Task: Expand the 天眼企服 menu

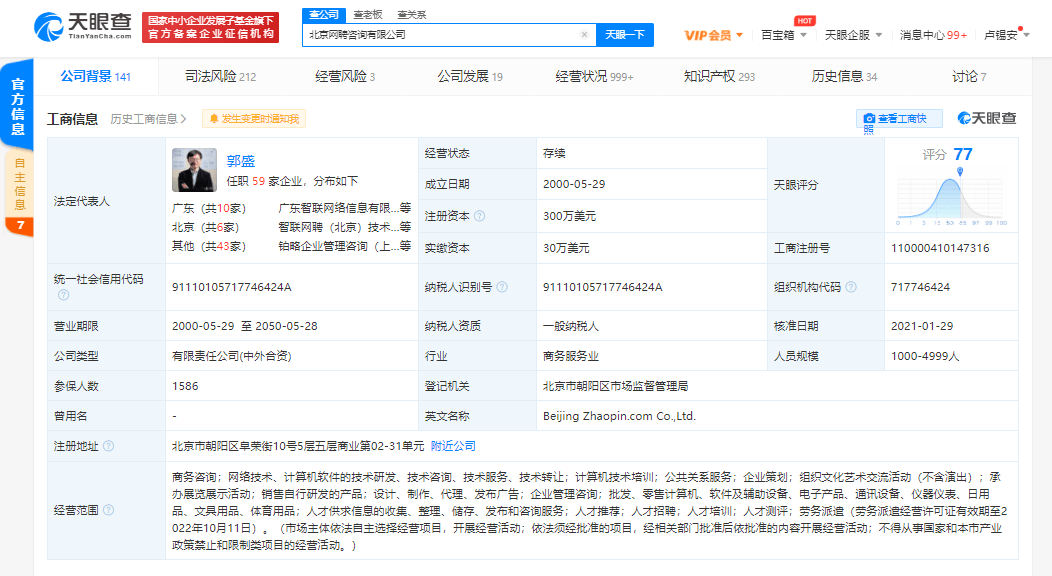Action: (853, 36)
